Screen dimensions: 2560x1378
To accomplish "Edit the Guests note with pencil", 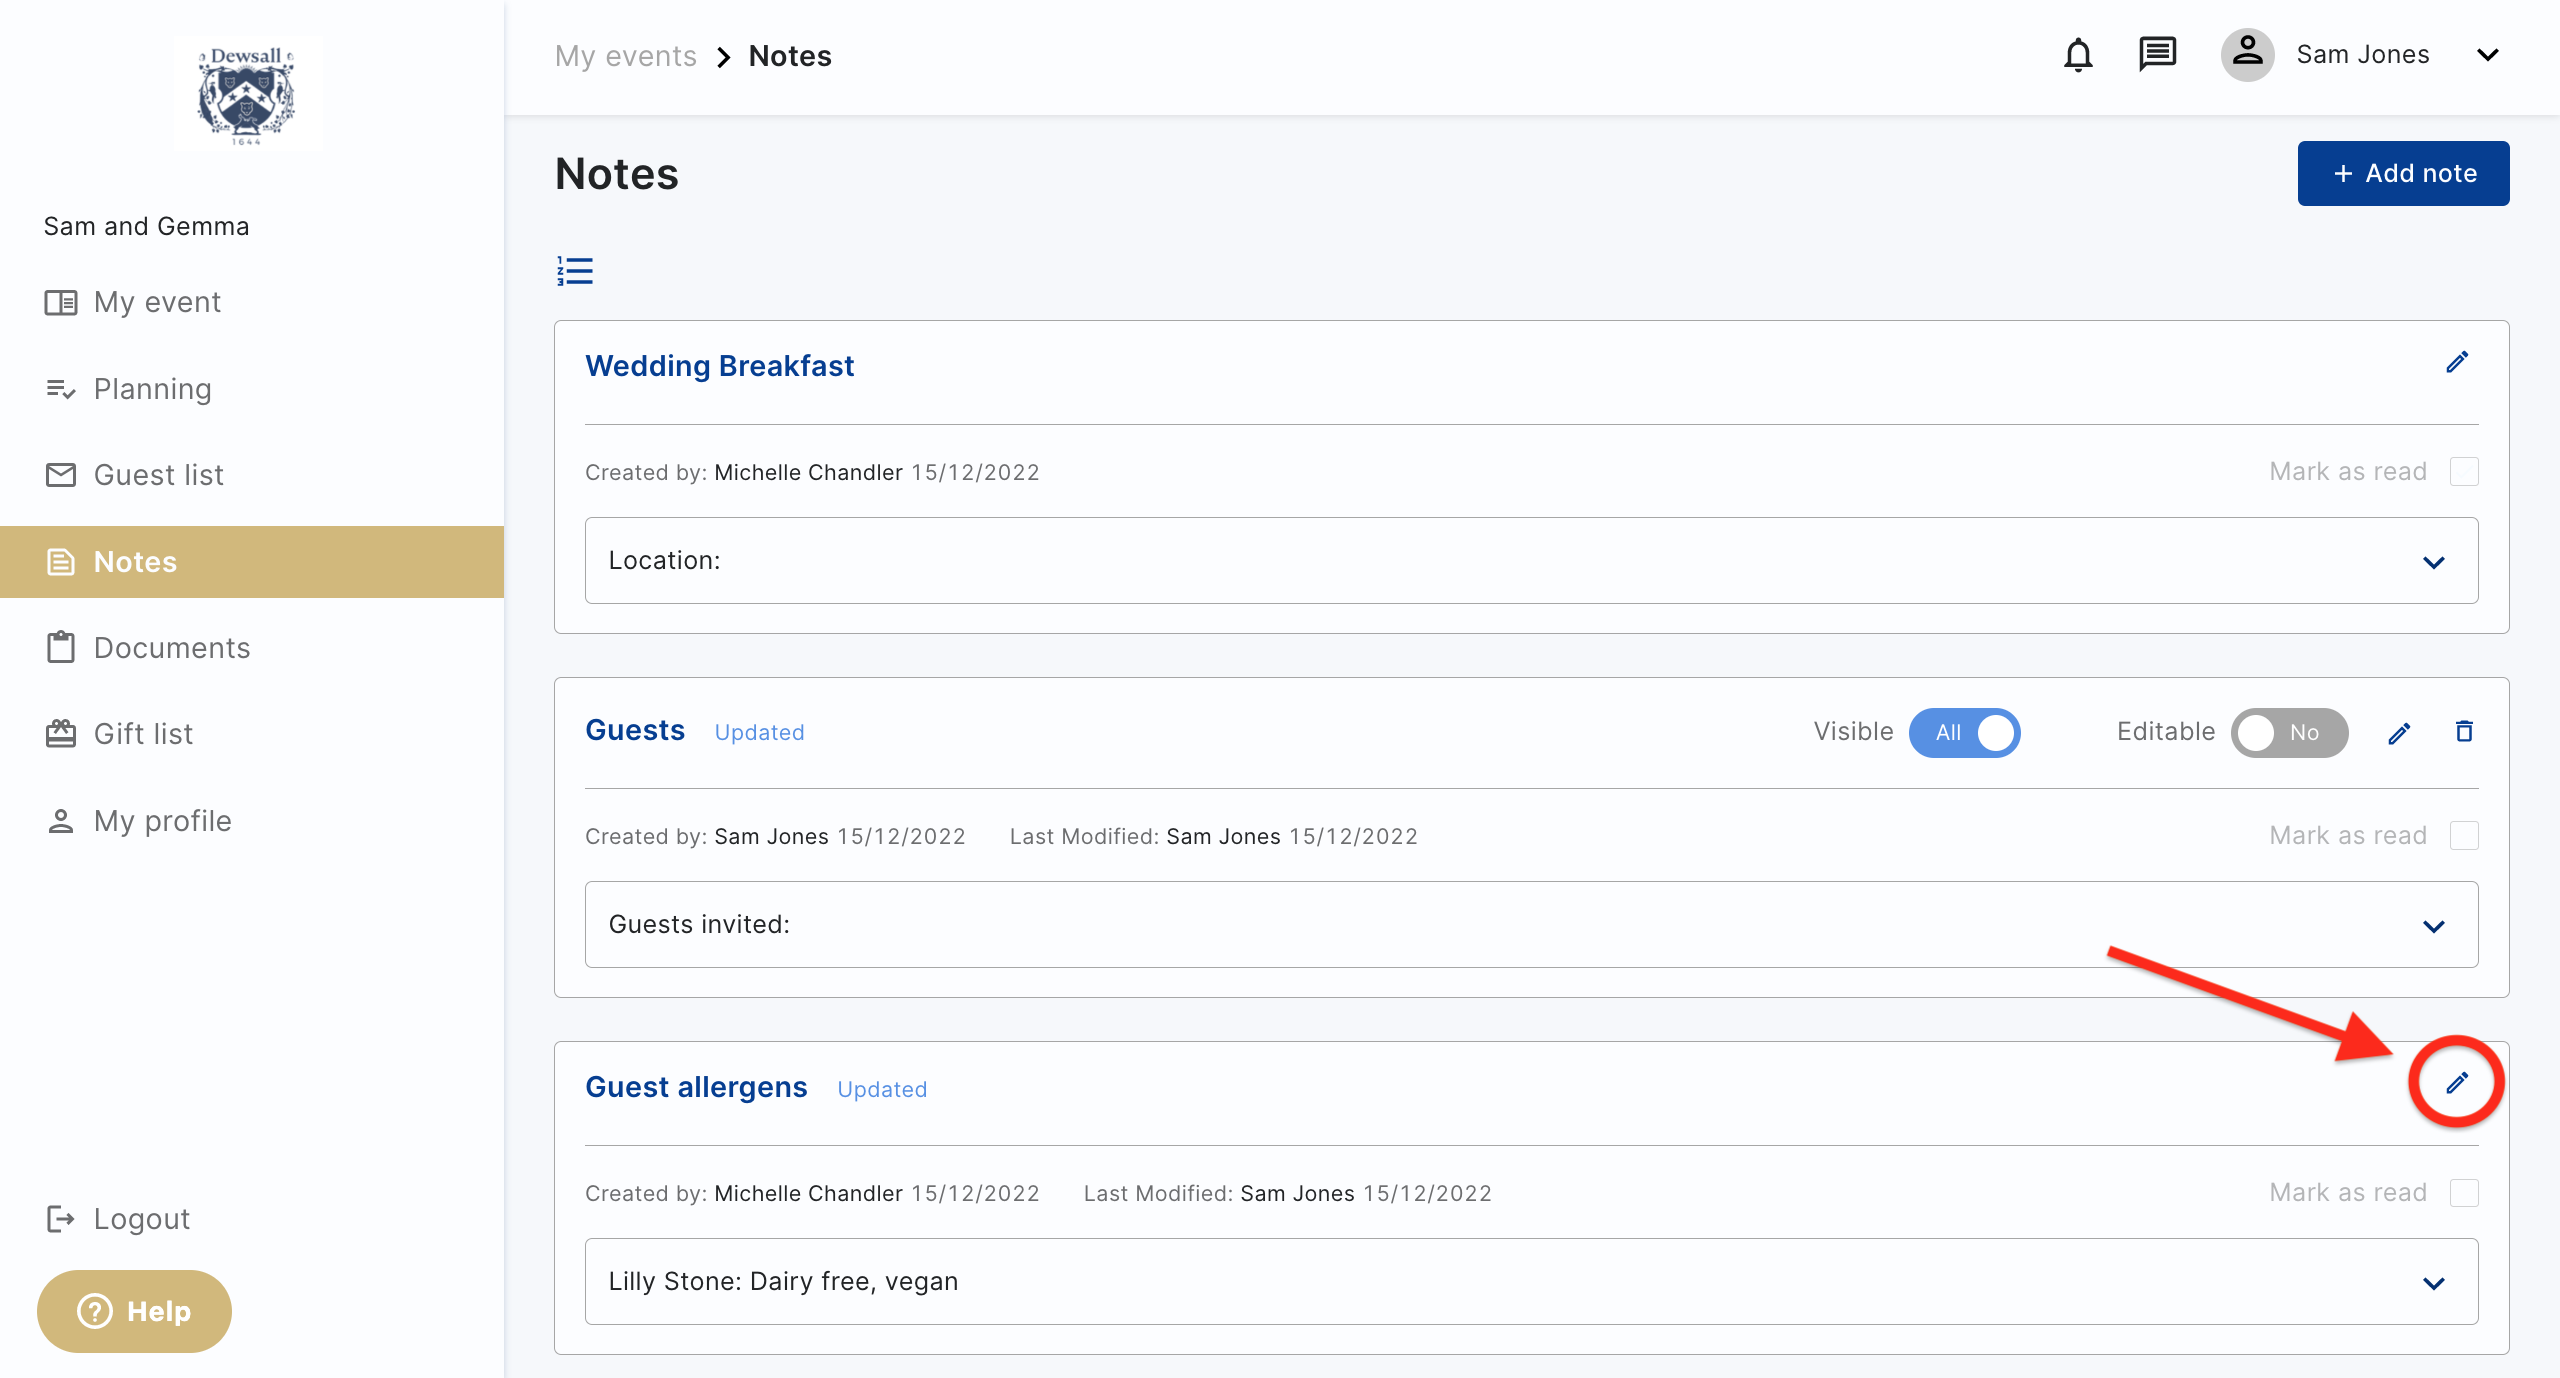I will click(x=2399, y=733).
